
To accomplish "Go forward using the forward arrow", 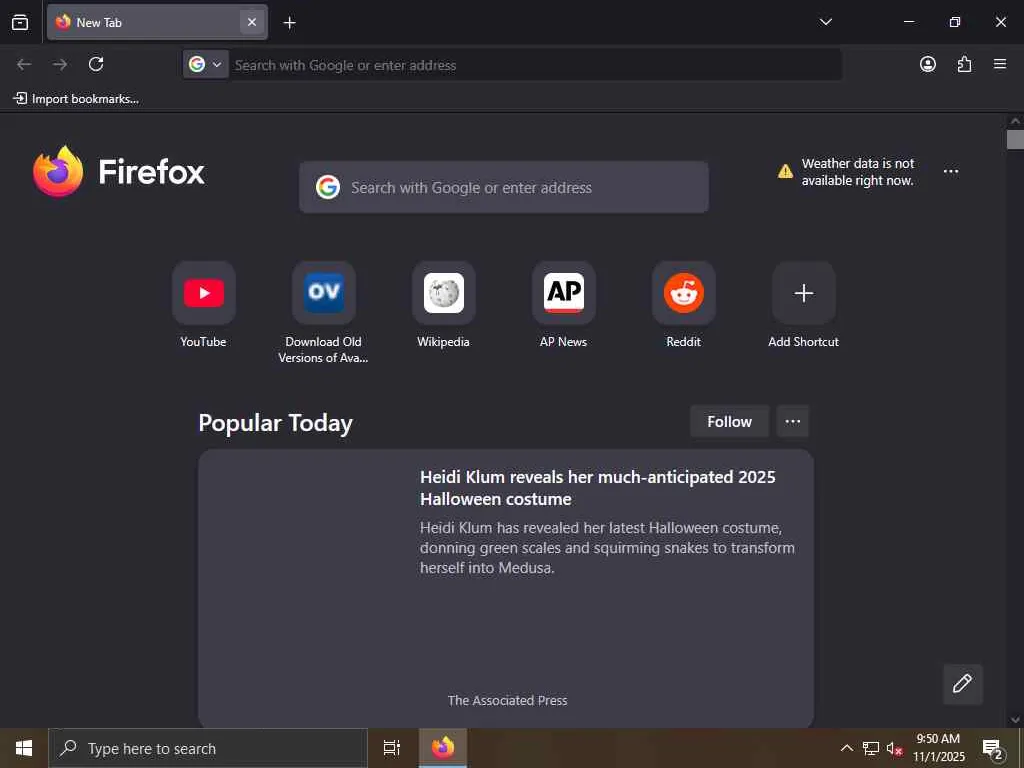I will (60, 64).
